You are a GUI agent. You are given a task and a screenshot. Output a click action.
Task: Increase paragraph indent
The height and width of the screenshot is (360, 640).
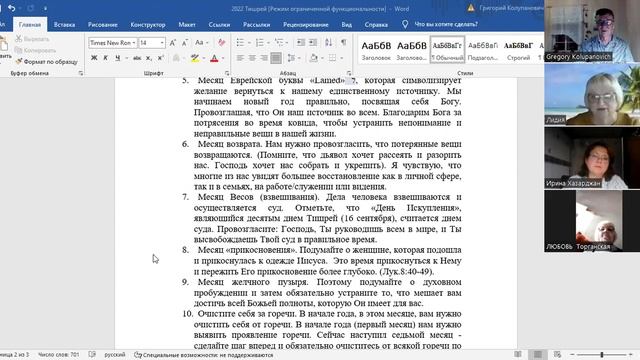point(313,42)
